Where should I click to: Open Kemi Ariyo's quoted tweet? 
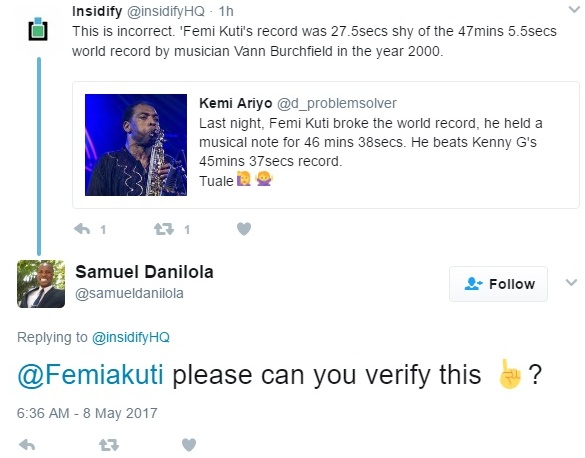(x=326, y=145)
